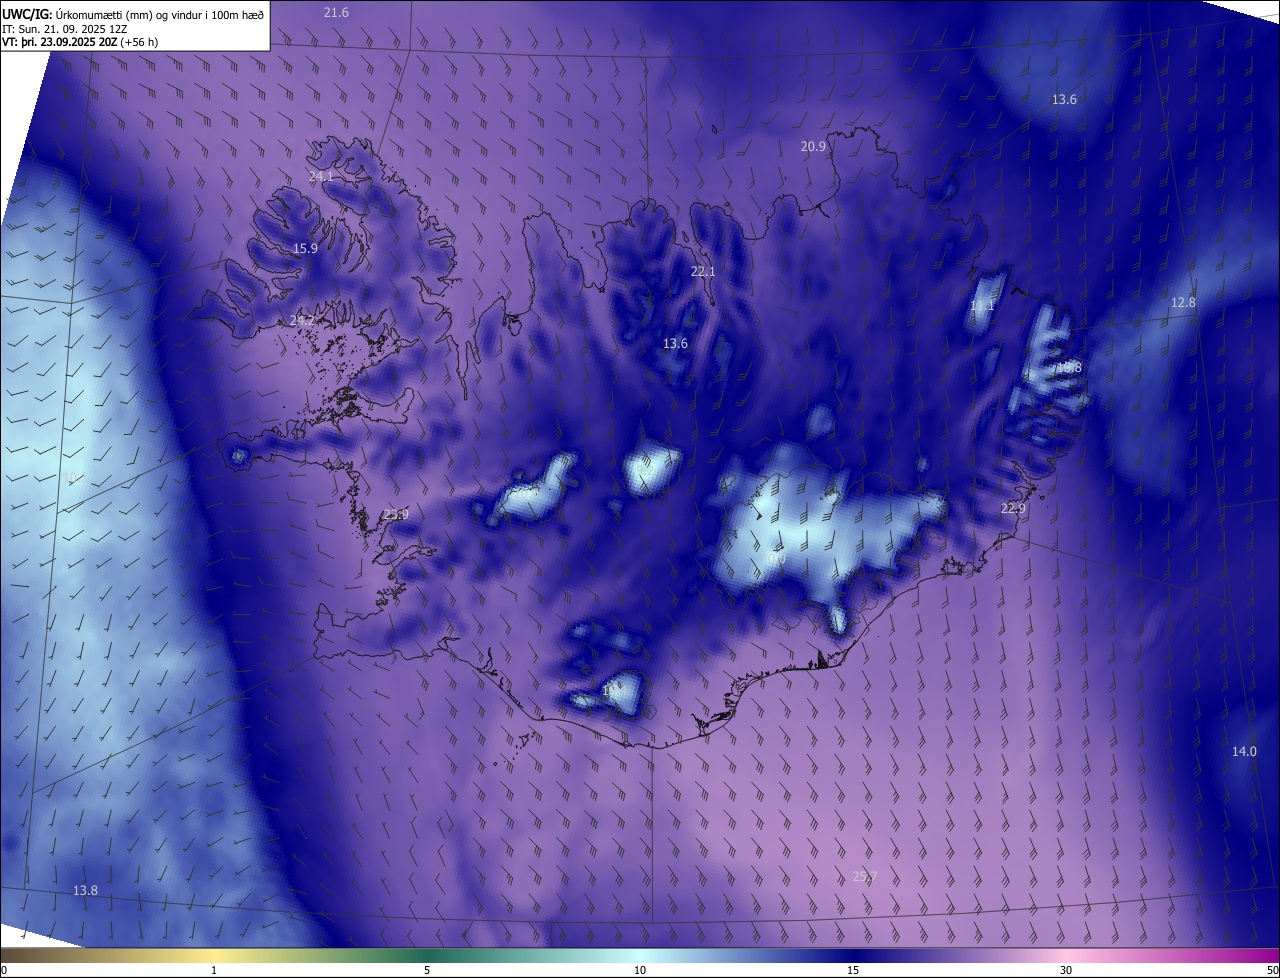Click the 10 tick label on the color scale
Viewport: 1280px width, 978px height.
(640, 970)
